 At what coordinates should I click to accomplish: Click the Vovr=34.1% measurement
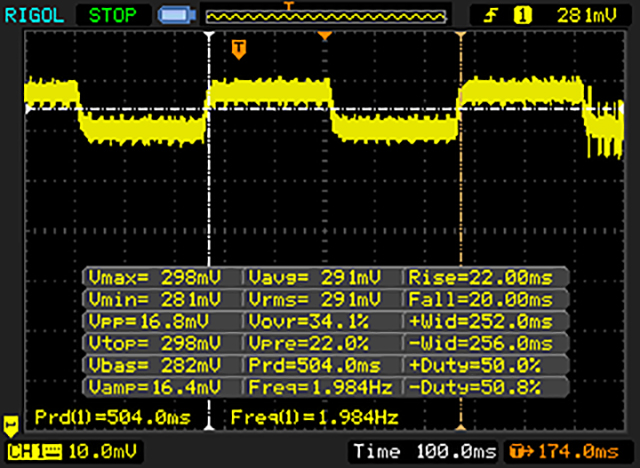309,322
